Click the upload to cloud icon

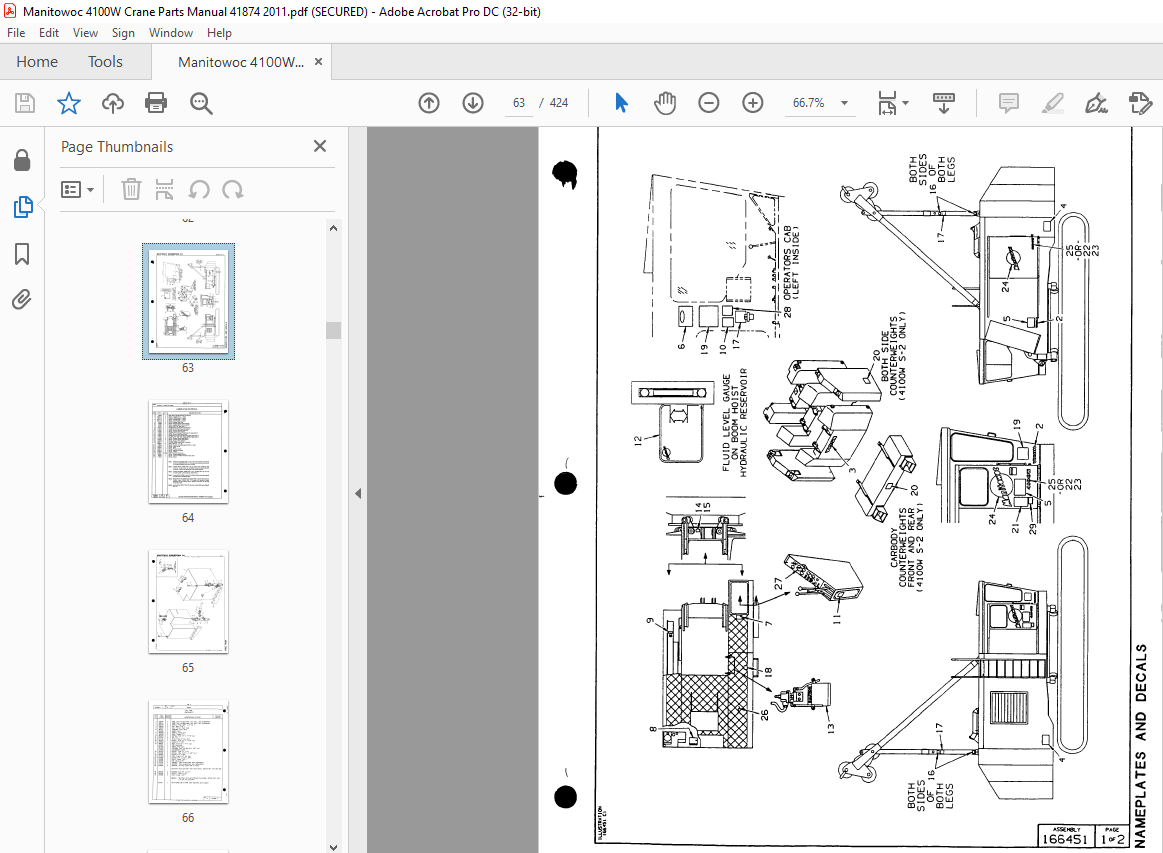113,103
